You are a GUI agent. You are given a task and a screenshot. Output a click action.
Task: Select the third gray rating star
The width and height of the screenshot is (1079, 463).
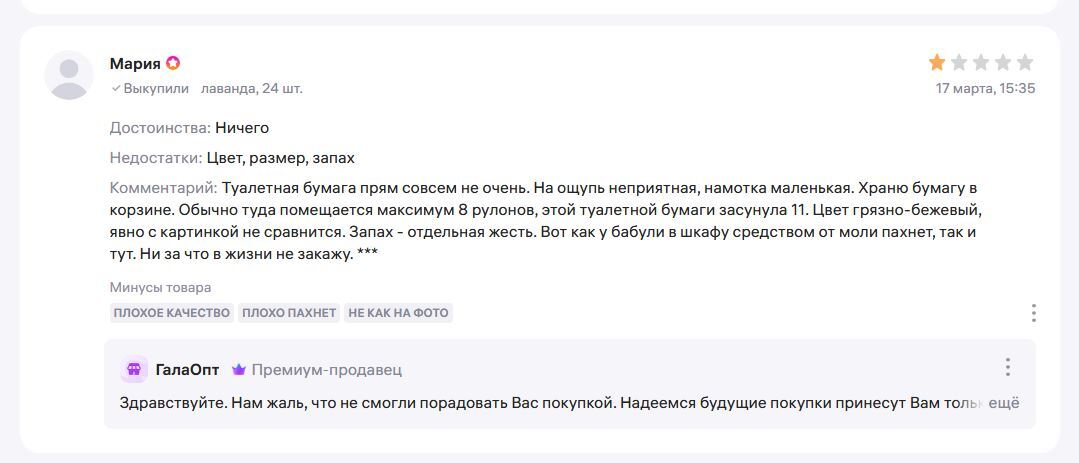[x=981, y=63]
